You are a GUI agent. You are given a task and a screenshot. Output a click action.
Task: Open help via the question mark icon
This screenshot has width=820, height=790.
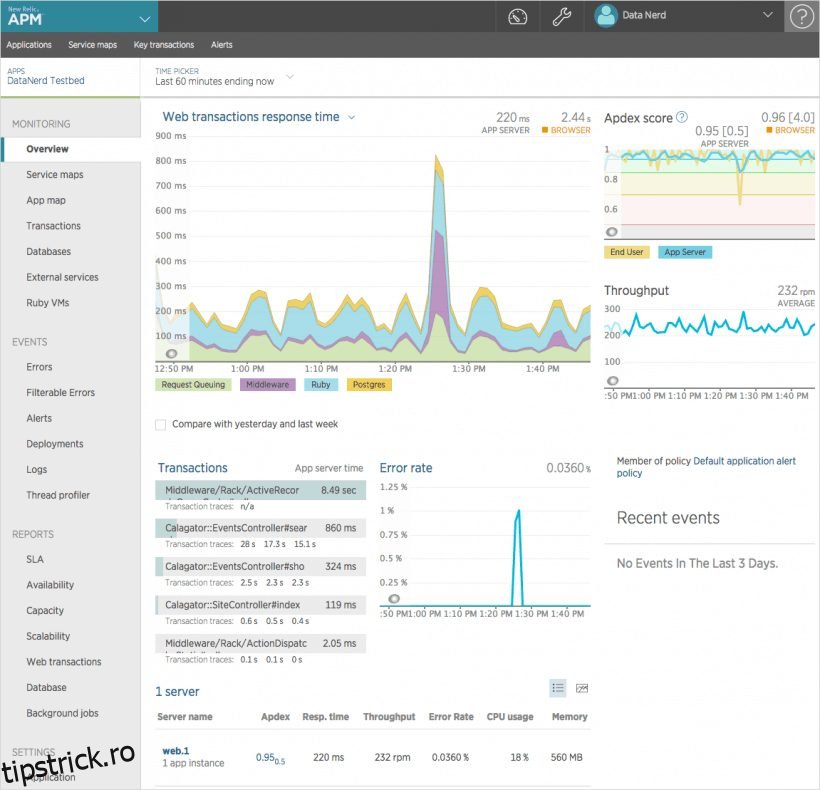tap(801, 16)
